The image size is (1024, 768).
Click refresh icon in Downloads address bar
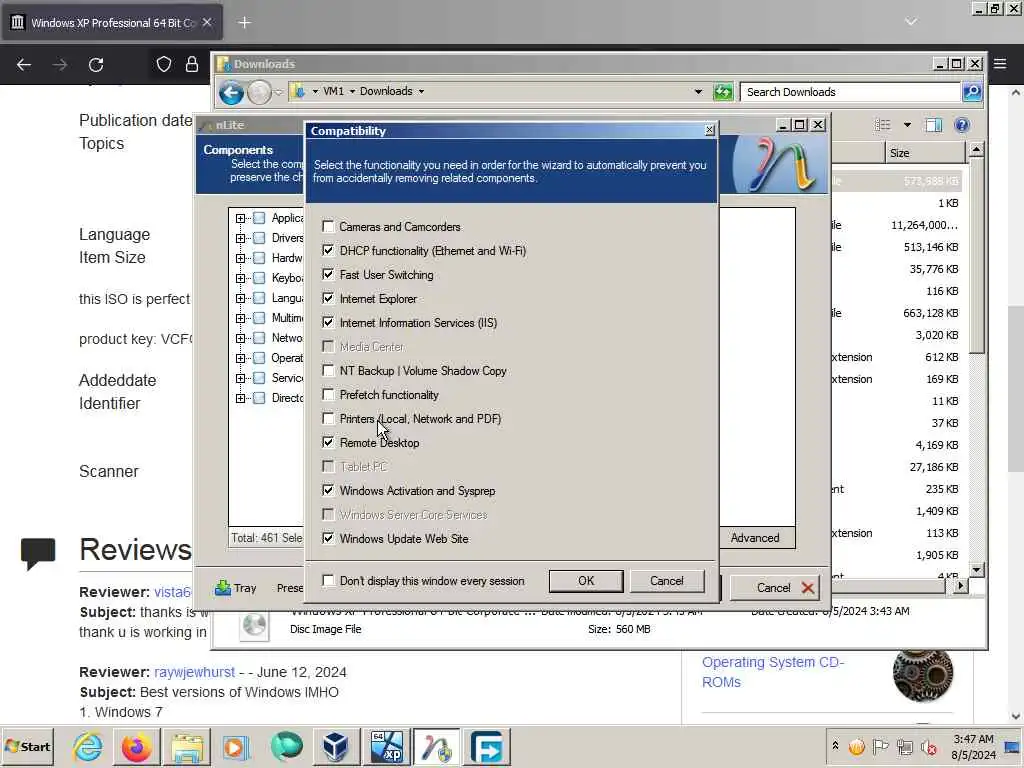(x=723, y=92)
